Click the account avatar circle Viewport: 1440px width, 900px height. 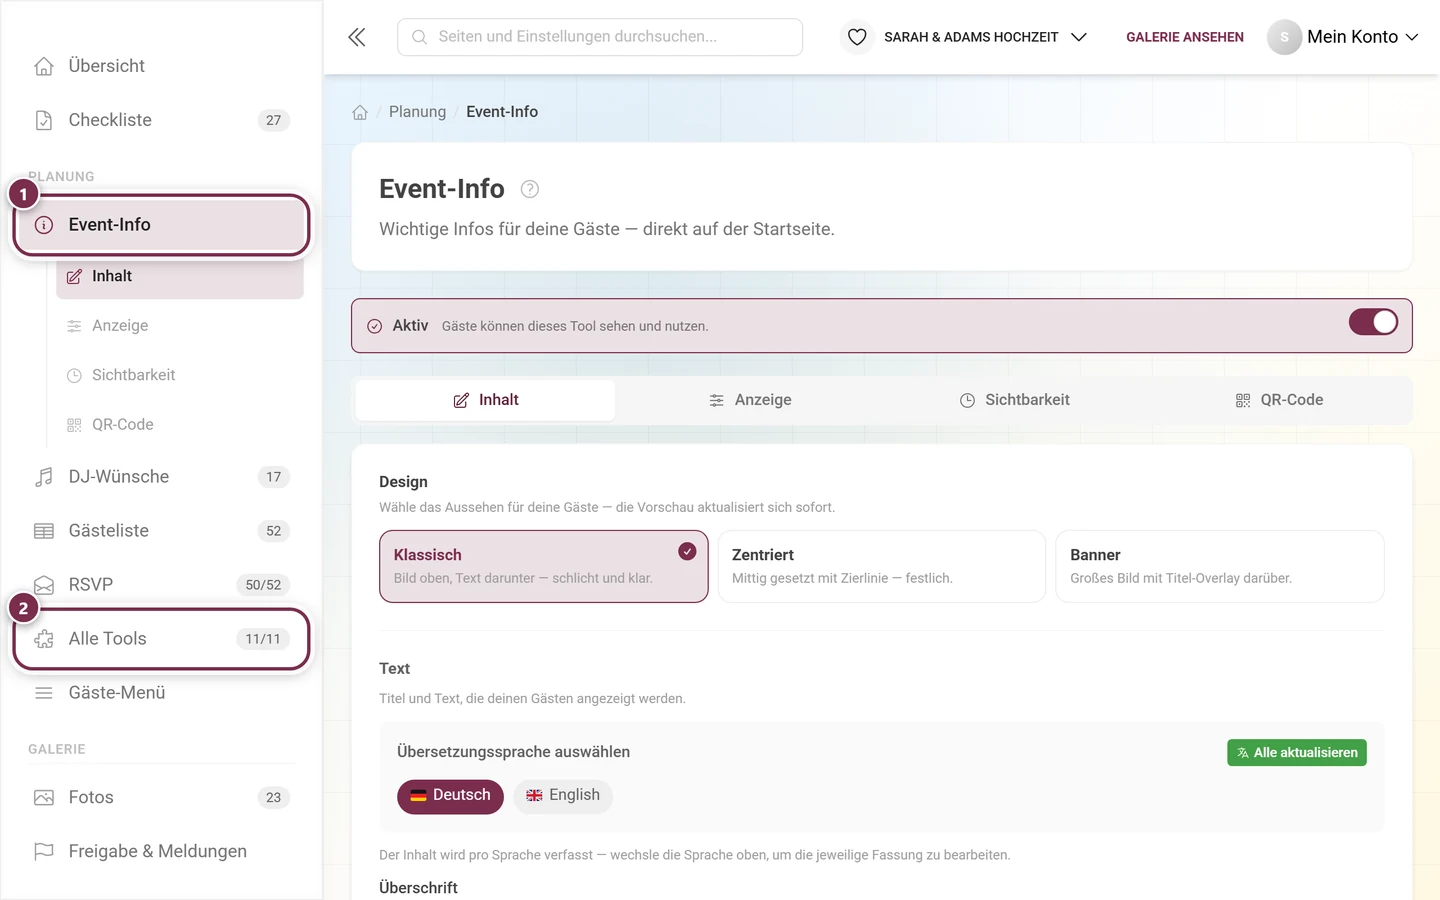point(1284,37)
